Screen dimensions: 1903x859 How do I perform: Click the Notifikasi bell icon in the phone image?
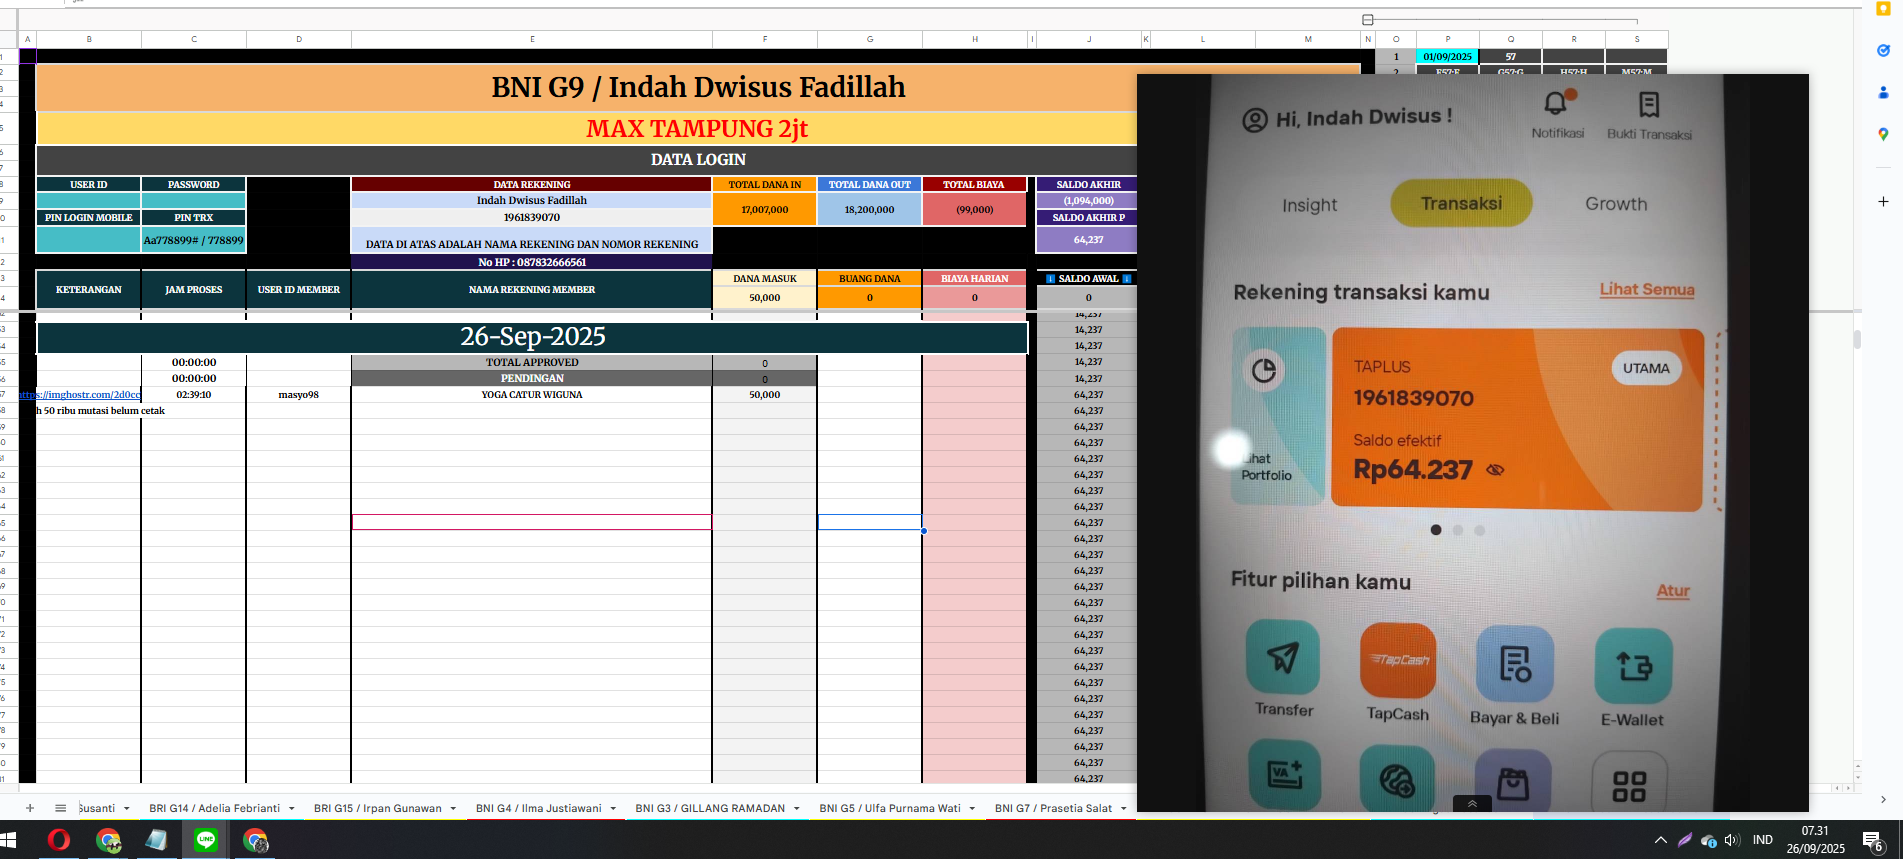1557,102
